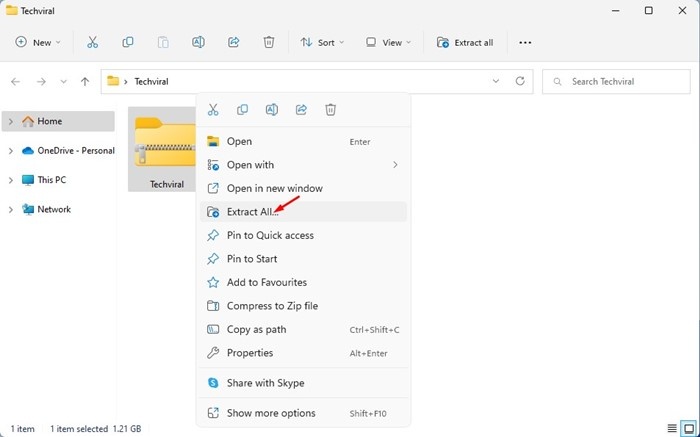
Task: Click the Refresh icon in address bar
Action: [520, 81]
